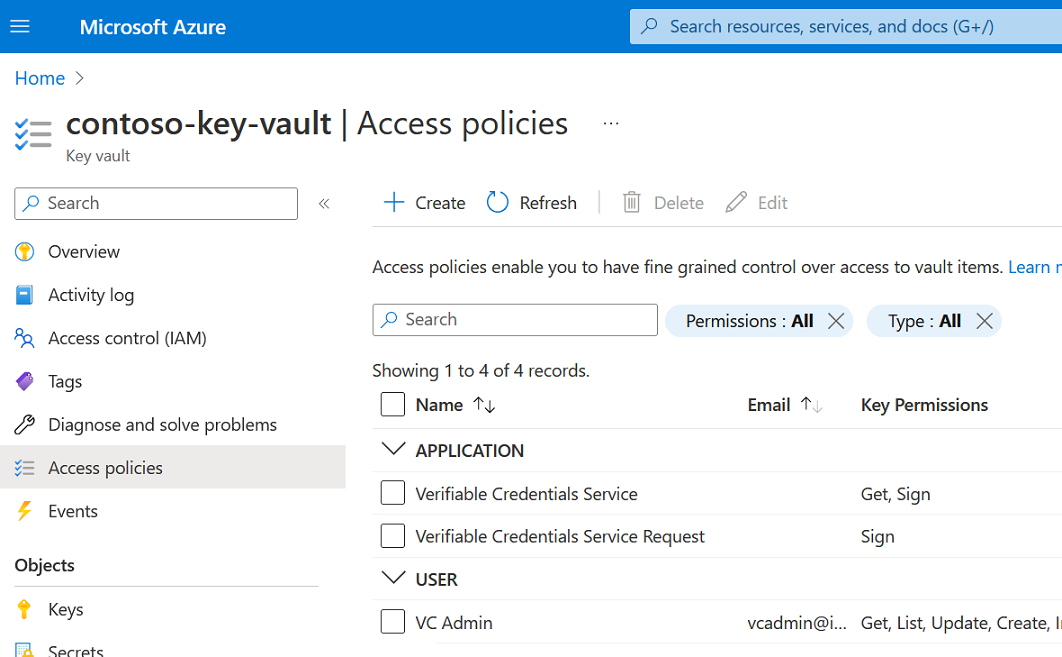Open the hamburger portal menu

tap(20, 26)
